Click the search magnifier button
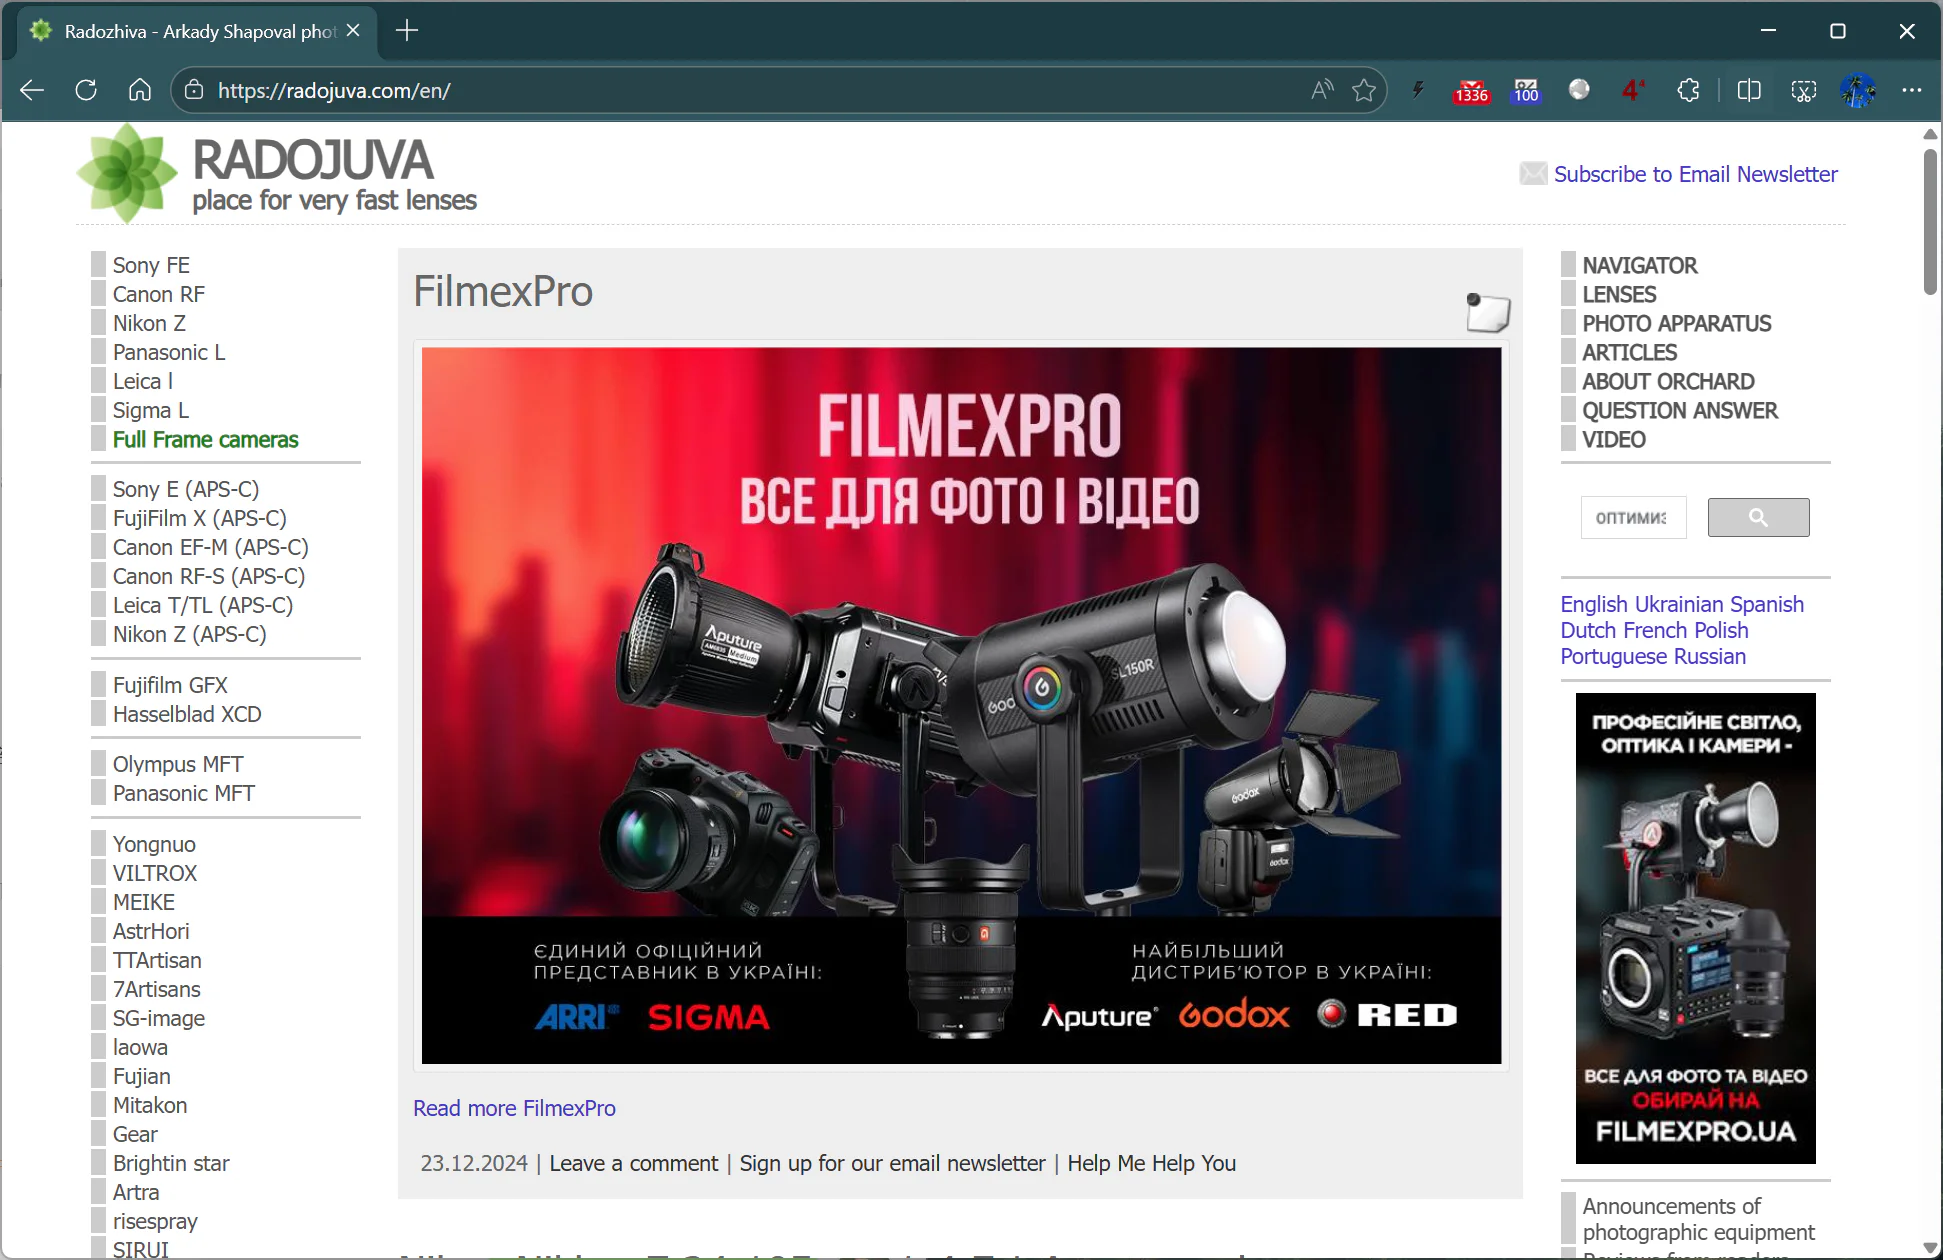This screenshot has width=1943, height=1260. point(1758,517)
